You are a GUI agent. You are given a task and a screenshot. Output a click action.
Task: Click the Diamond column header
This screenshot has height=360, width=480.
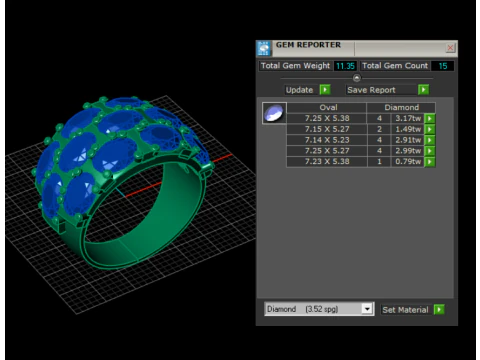point(401,107)
